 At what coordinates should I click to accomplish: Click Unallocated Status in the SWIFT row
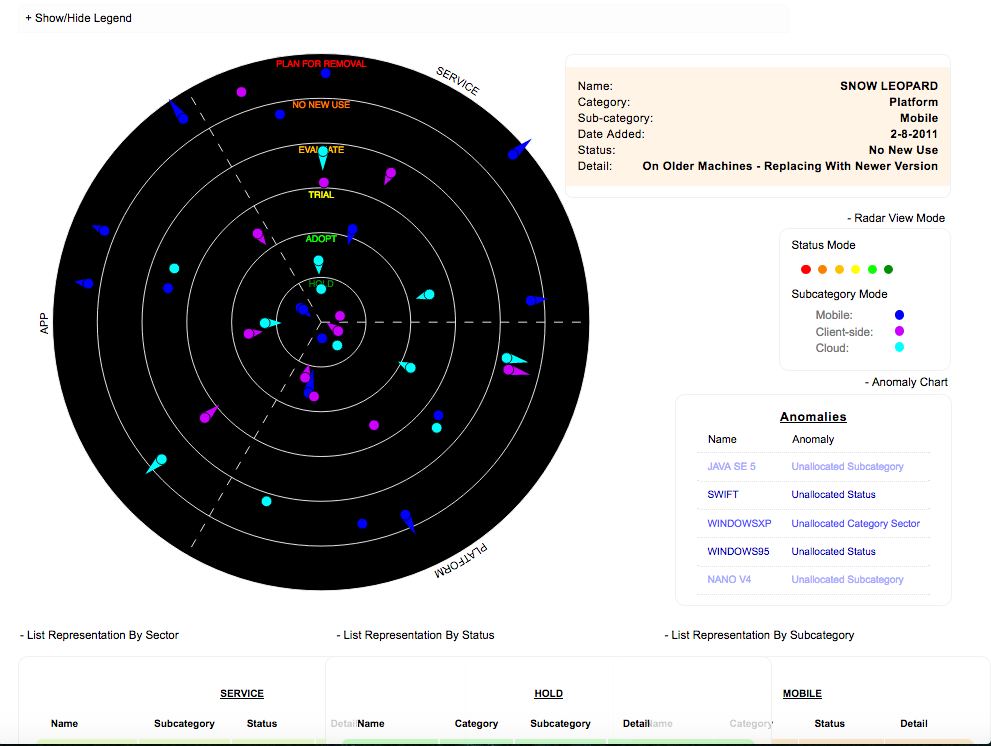(x=833, y=494)
